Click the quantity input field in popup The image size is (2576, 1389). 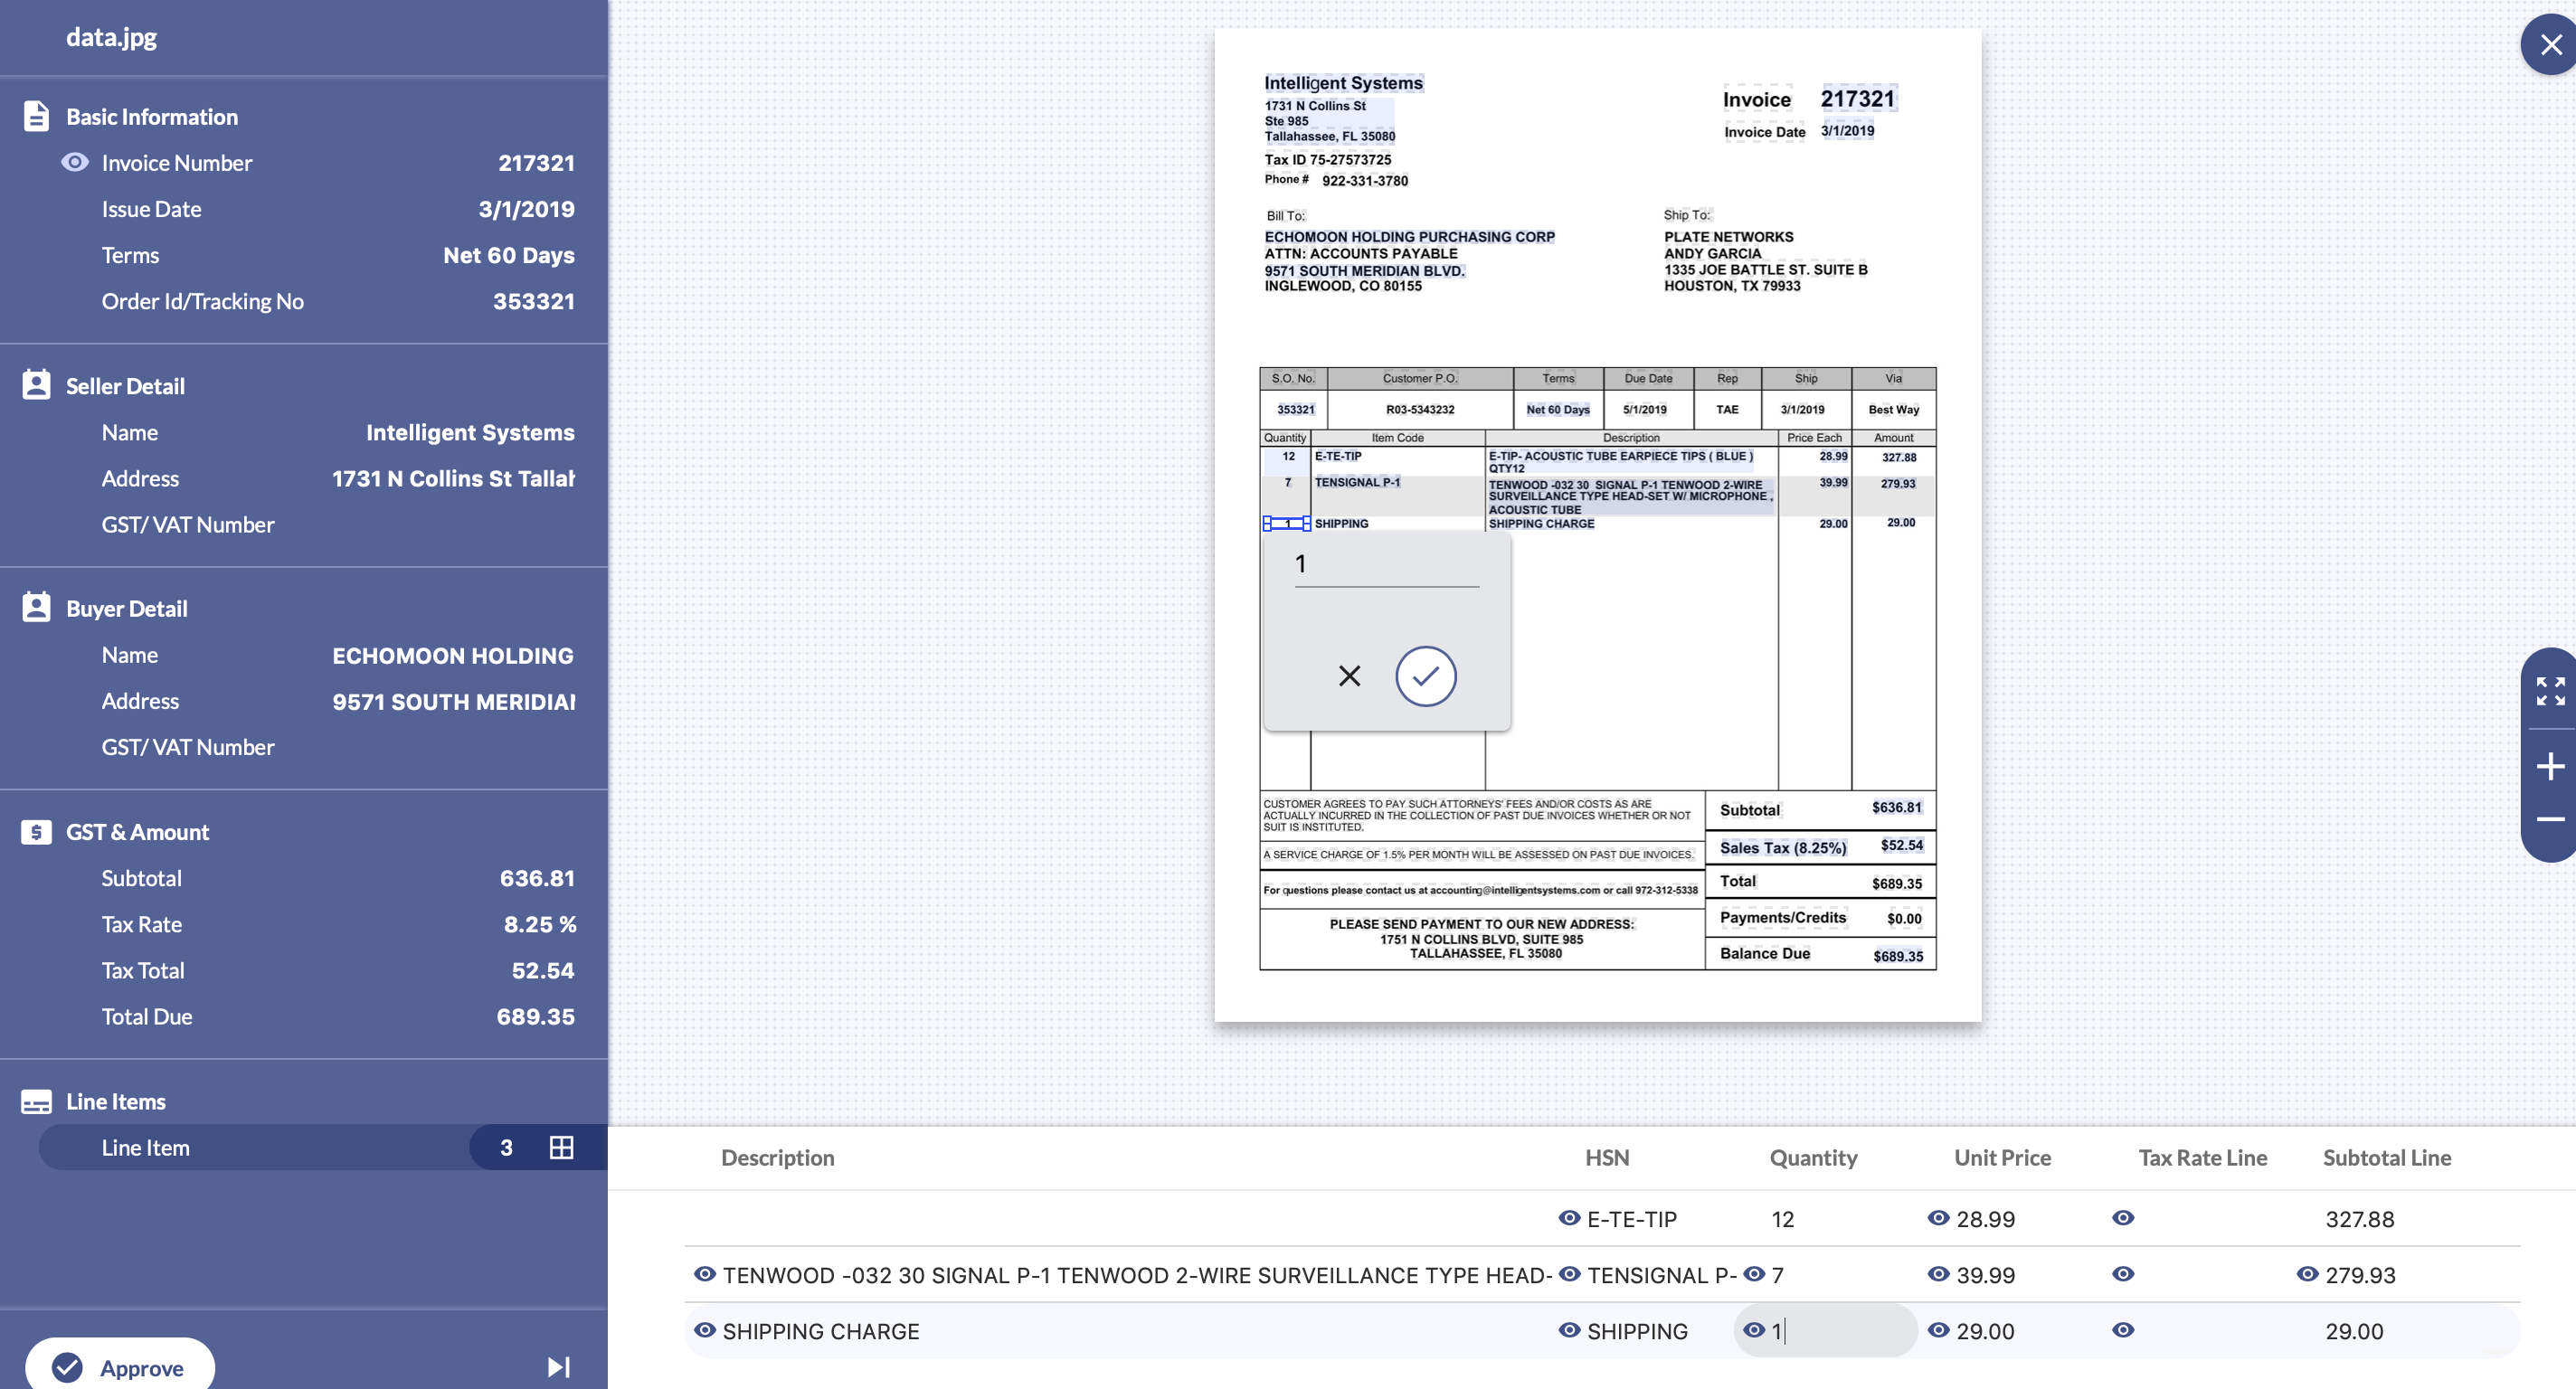click(x=1386, y=565)
